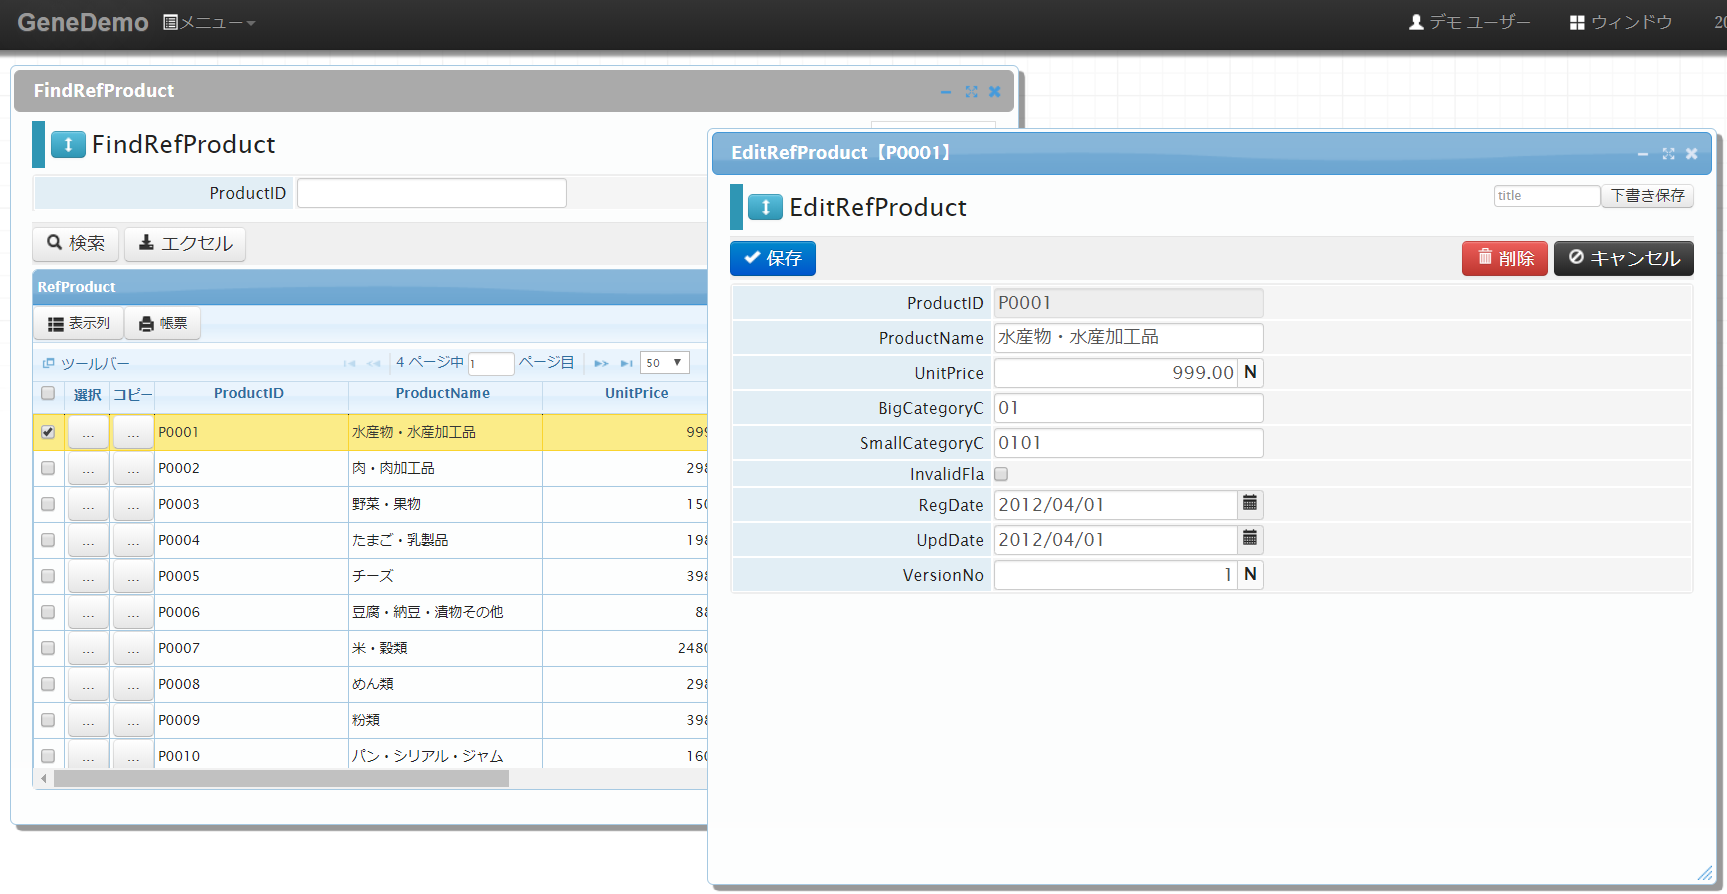
Task: Check the P0008 row checkbox
Action: tap(48, 684)
